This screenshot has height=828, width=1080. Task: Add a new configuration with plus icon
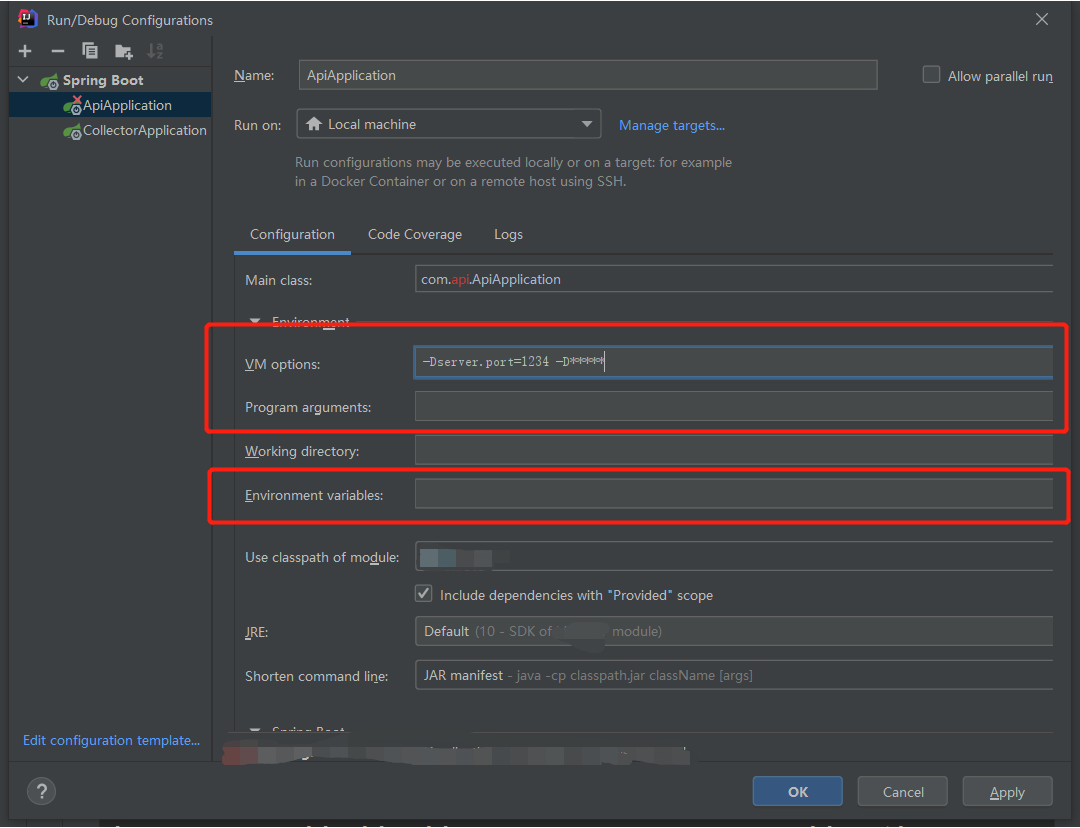[25, 51]
